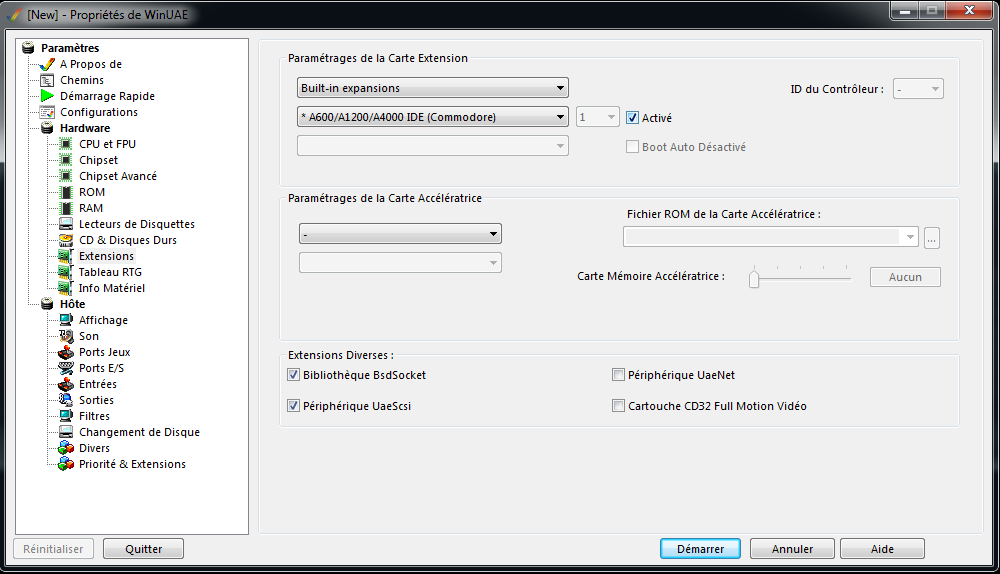The image size is (1000, 574).
Task: Open the A600/A1200/A4000 IDE dropdown
Action: pyautogui.click(x=432, y=117)
